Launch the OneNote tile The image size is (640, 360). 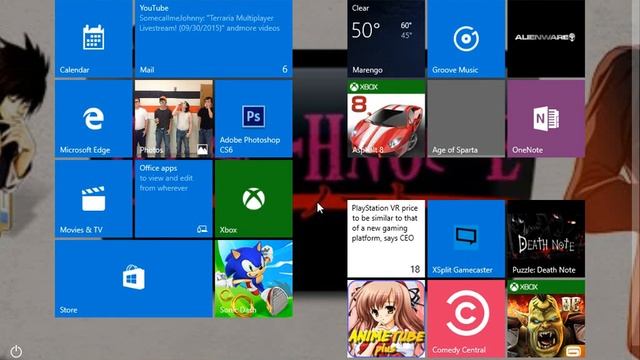click(x=546, y=118)
